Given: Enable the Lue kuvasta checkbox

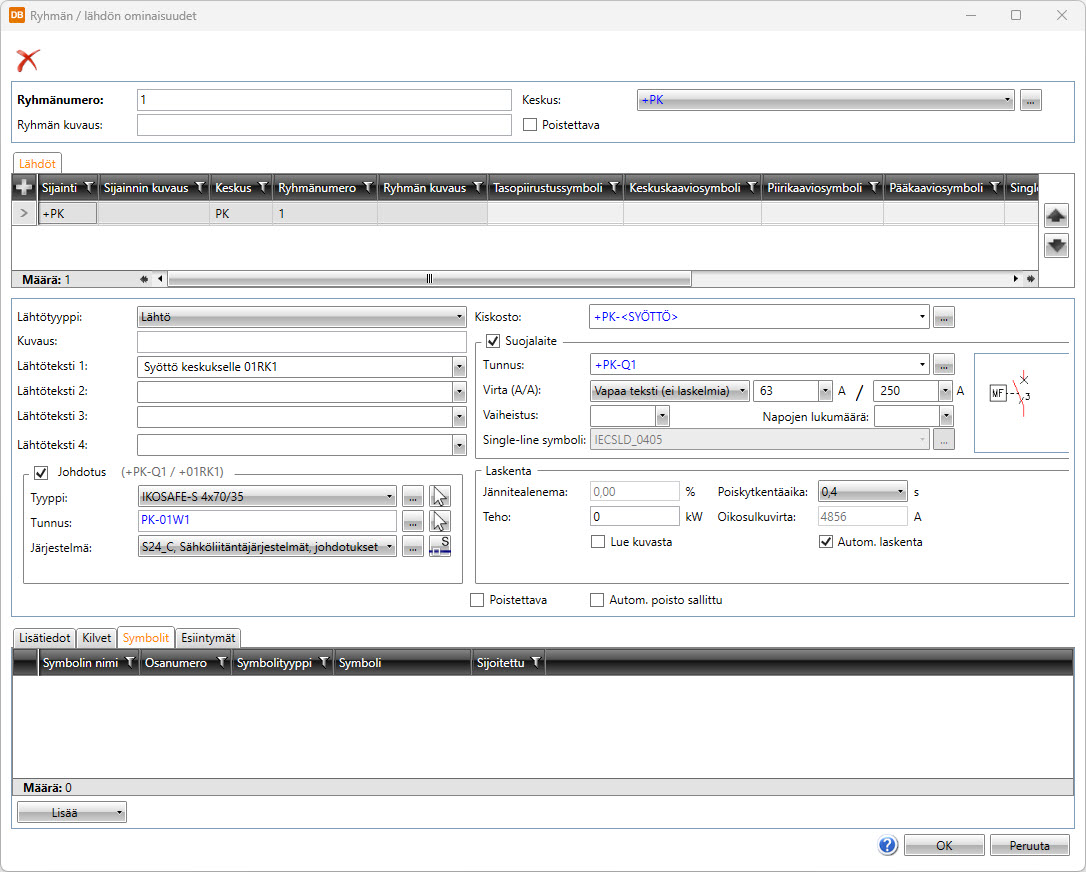Looking at the screenshot, I should click(598, 542).
